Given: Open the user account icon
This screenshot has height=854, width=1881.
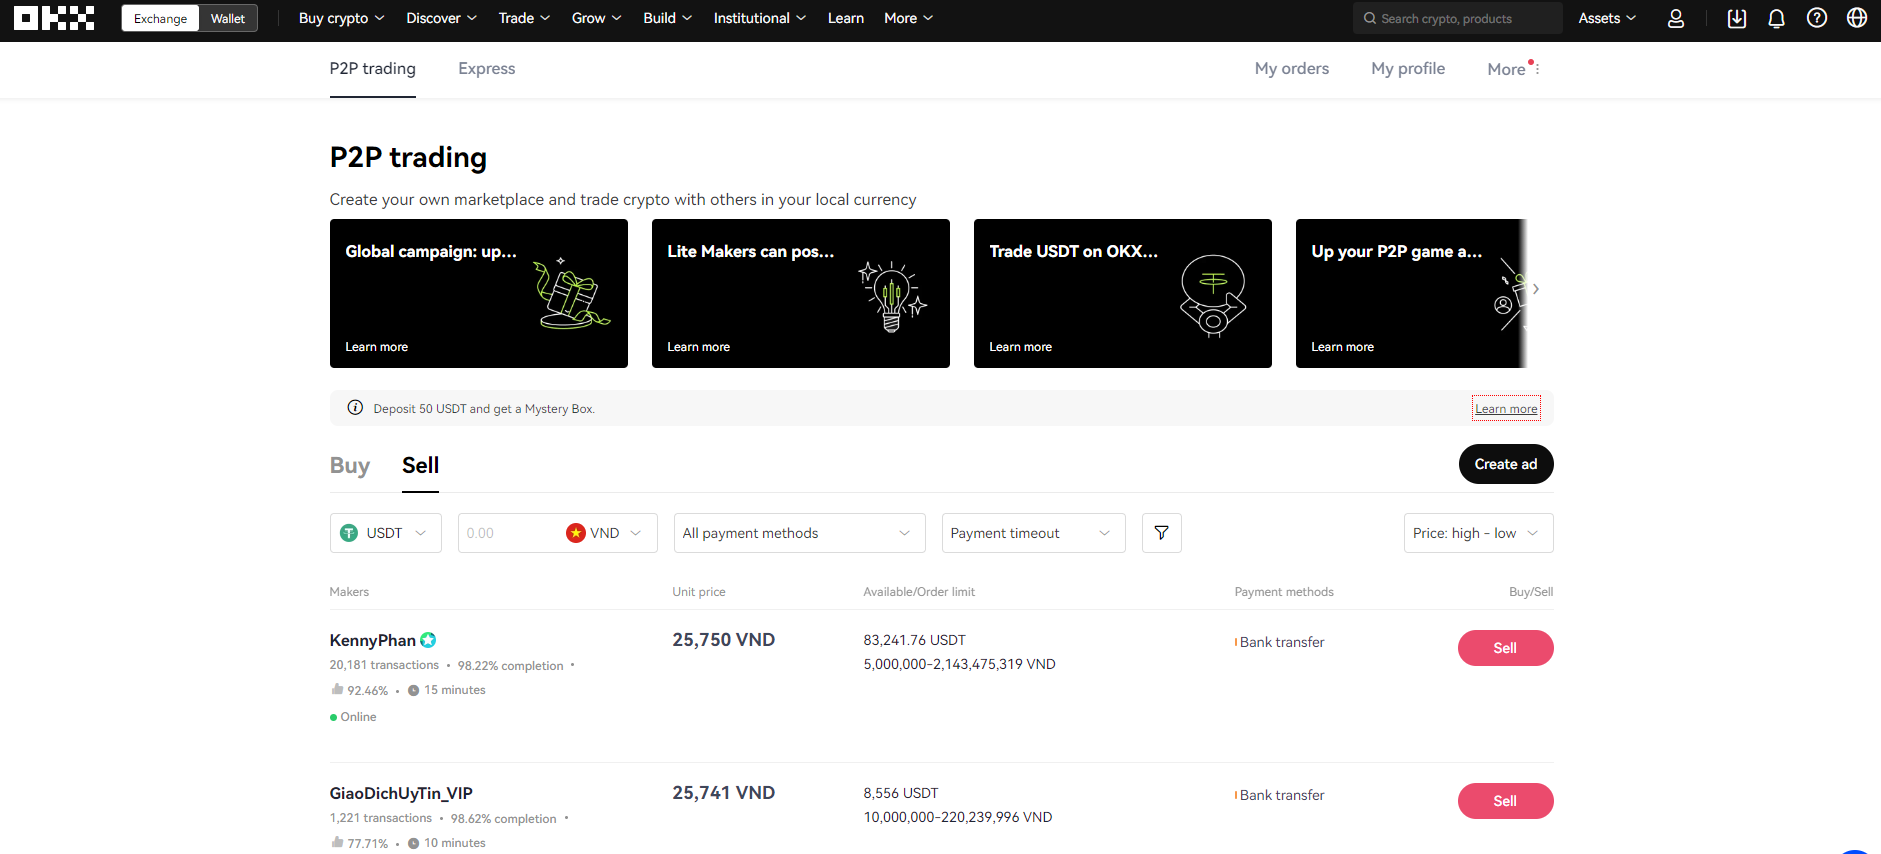Looking at the screenshot, I should (1676, 18).
